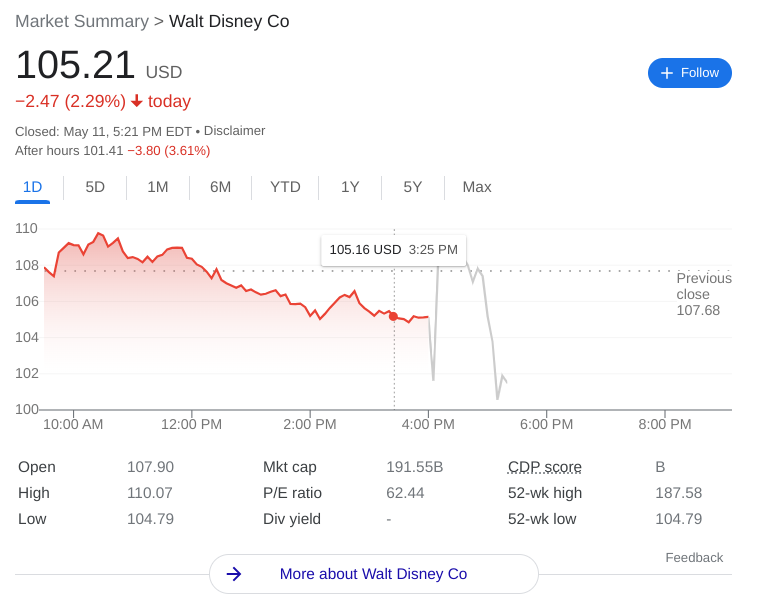Switch to the 5D chart tab

tap(95, 187)
